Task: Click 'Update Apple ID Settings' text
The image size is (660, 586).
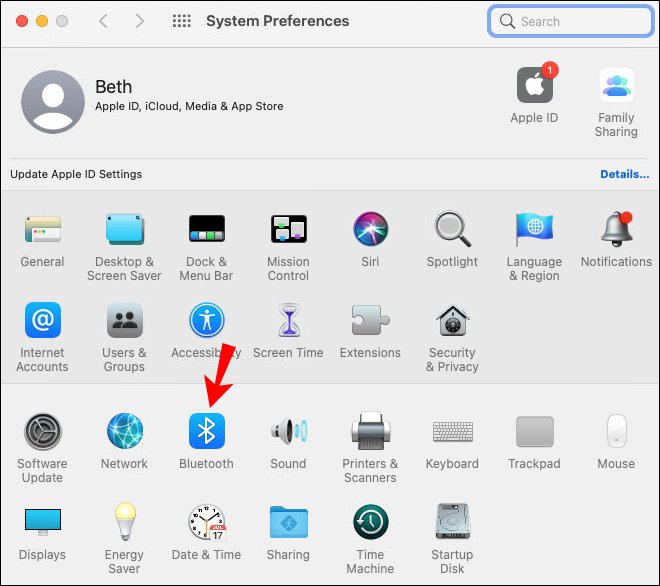Action: click(x=76, y=174)
